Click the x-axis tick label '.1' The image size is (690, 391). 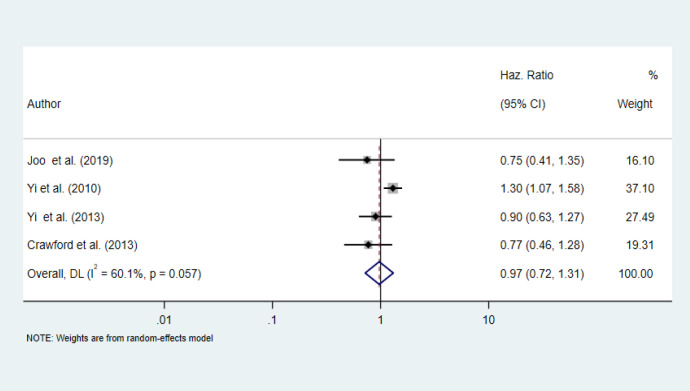[272, 320]
